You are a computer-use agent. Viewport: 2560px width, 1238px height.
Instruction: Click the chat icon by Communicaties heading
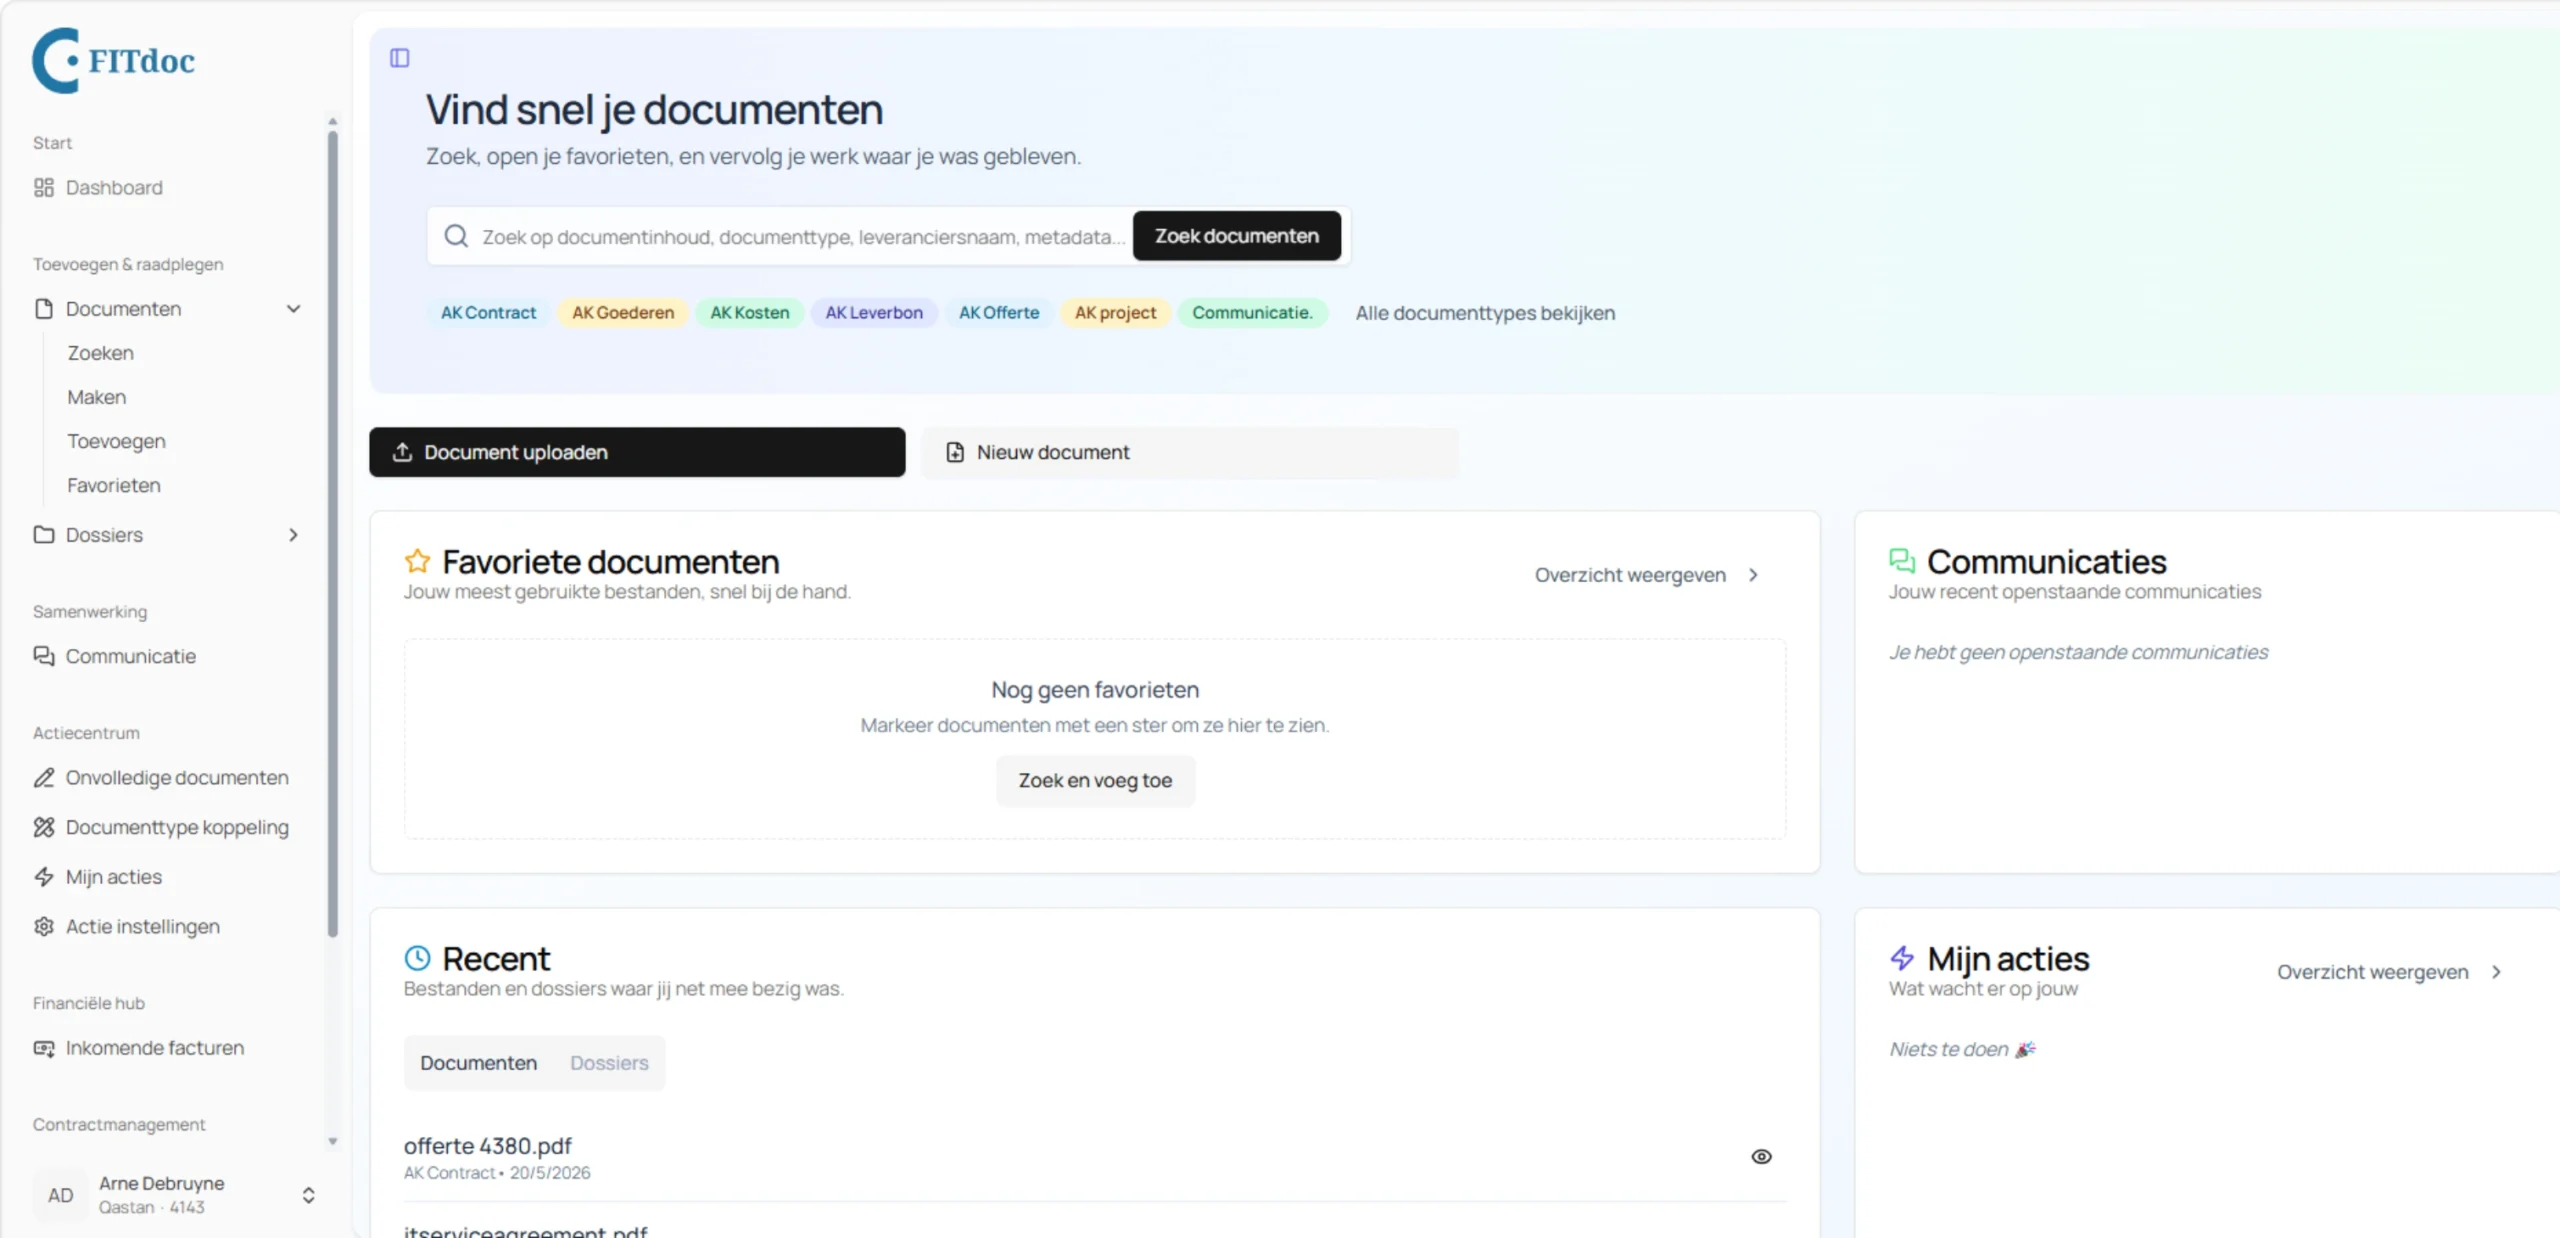click(x=1902, y=561)
